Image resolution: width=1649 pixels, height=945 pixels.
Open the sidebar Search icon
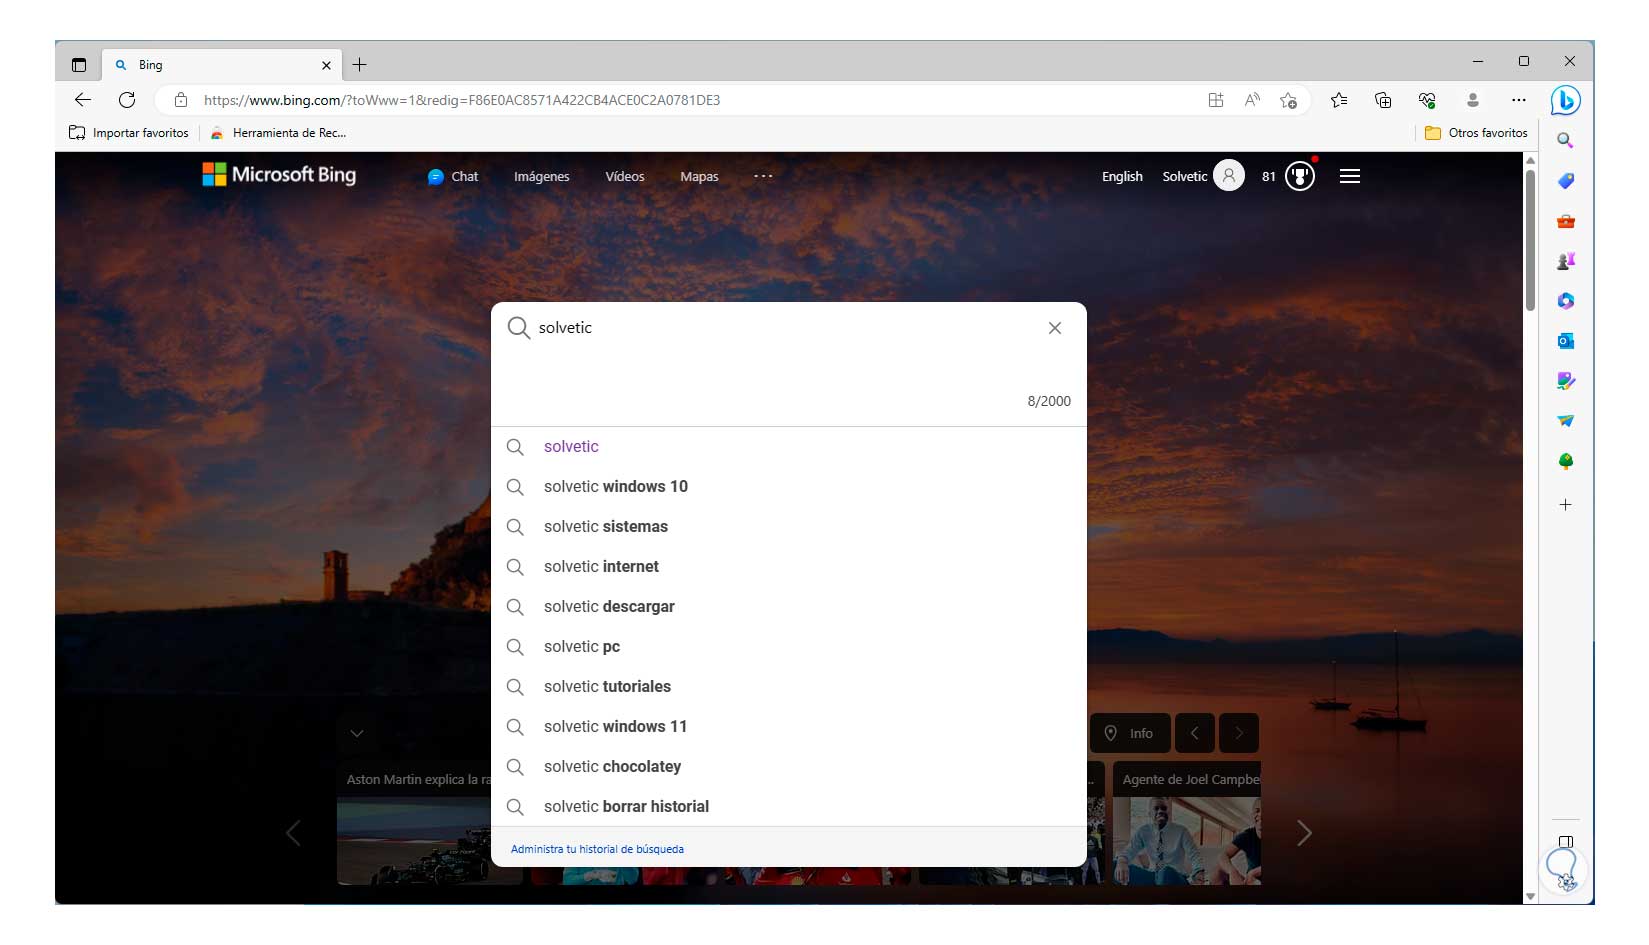pyautogui.click(x=1565, y=141)
